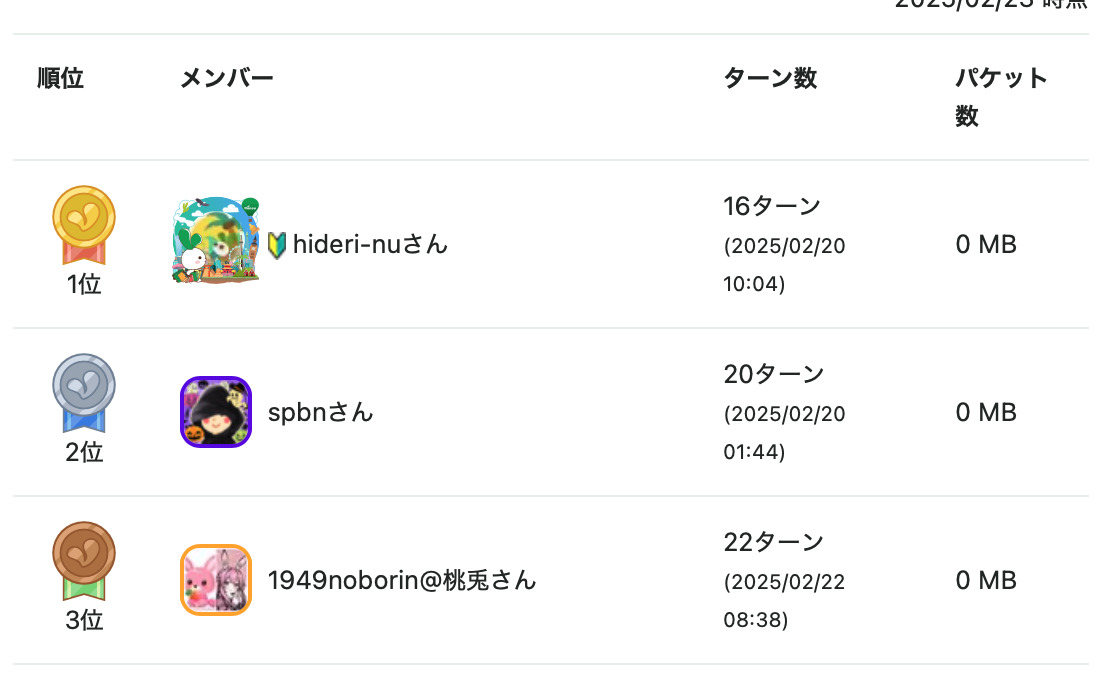
Task: Open the hideri-nuさん member link
Action: coord(370,244)
